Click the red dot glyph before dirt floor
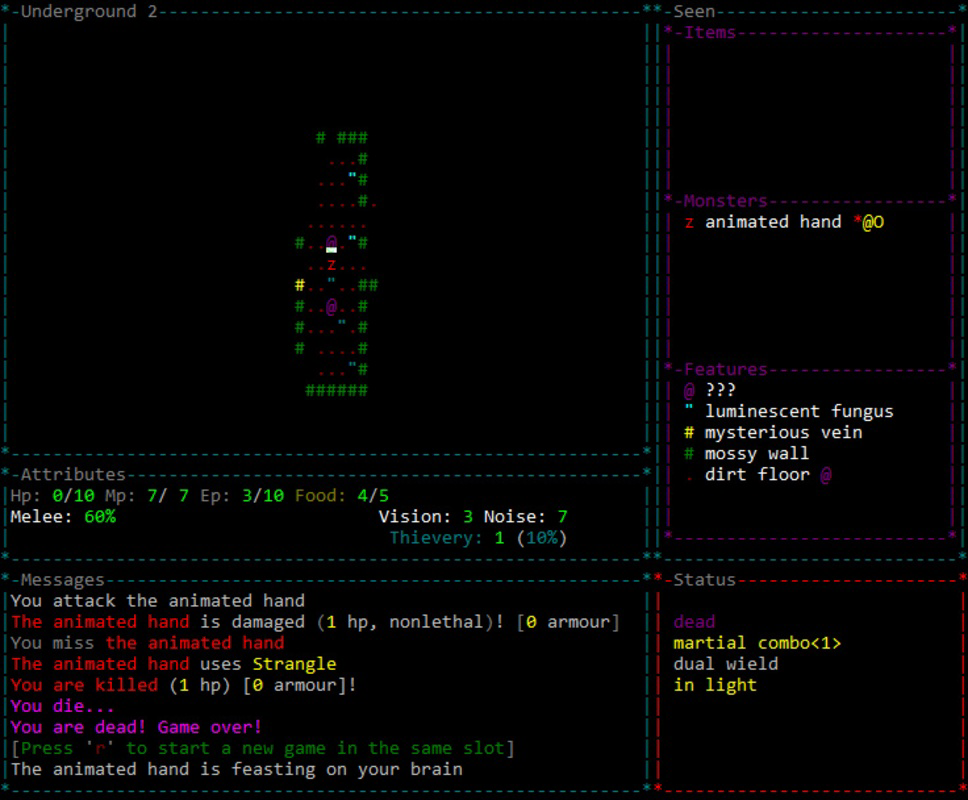The height and width of the screenshot is (800, 968). [689, 478]
